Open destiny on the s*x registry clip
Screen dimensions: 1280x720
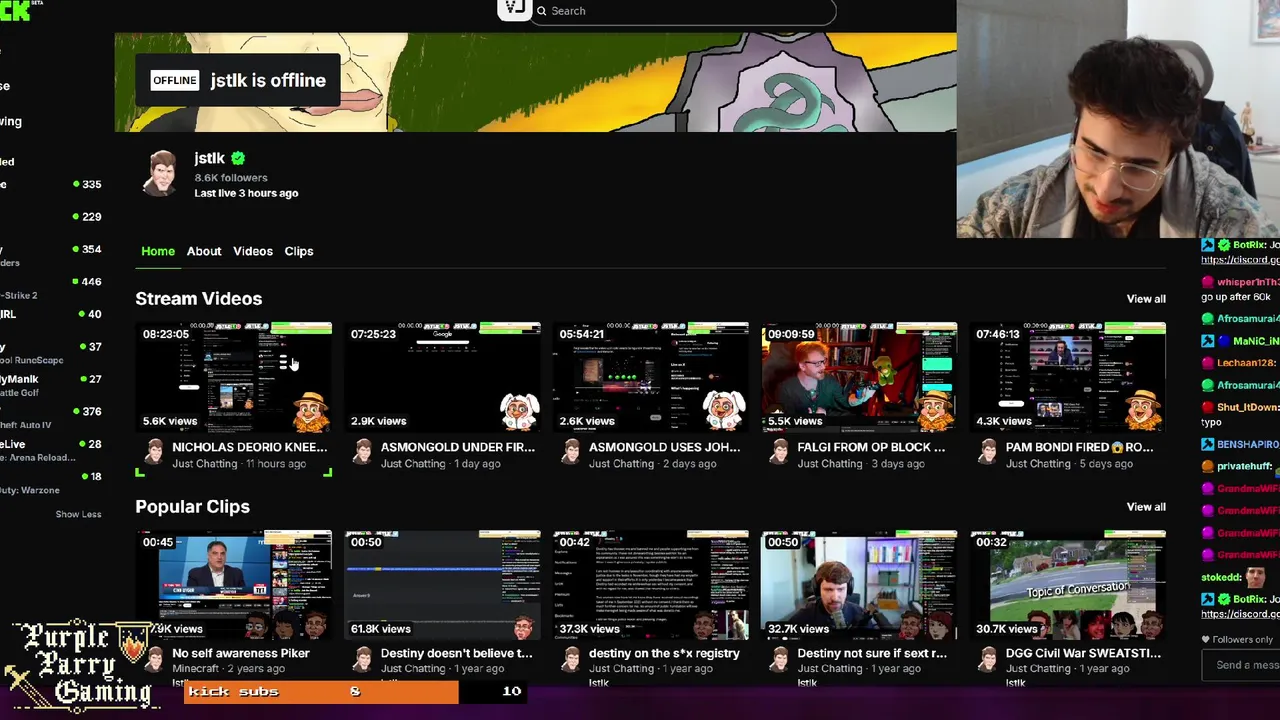[664, 653]
